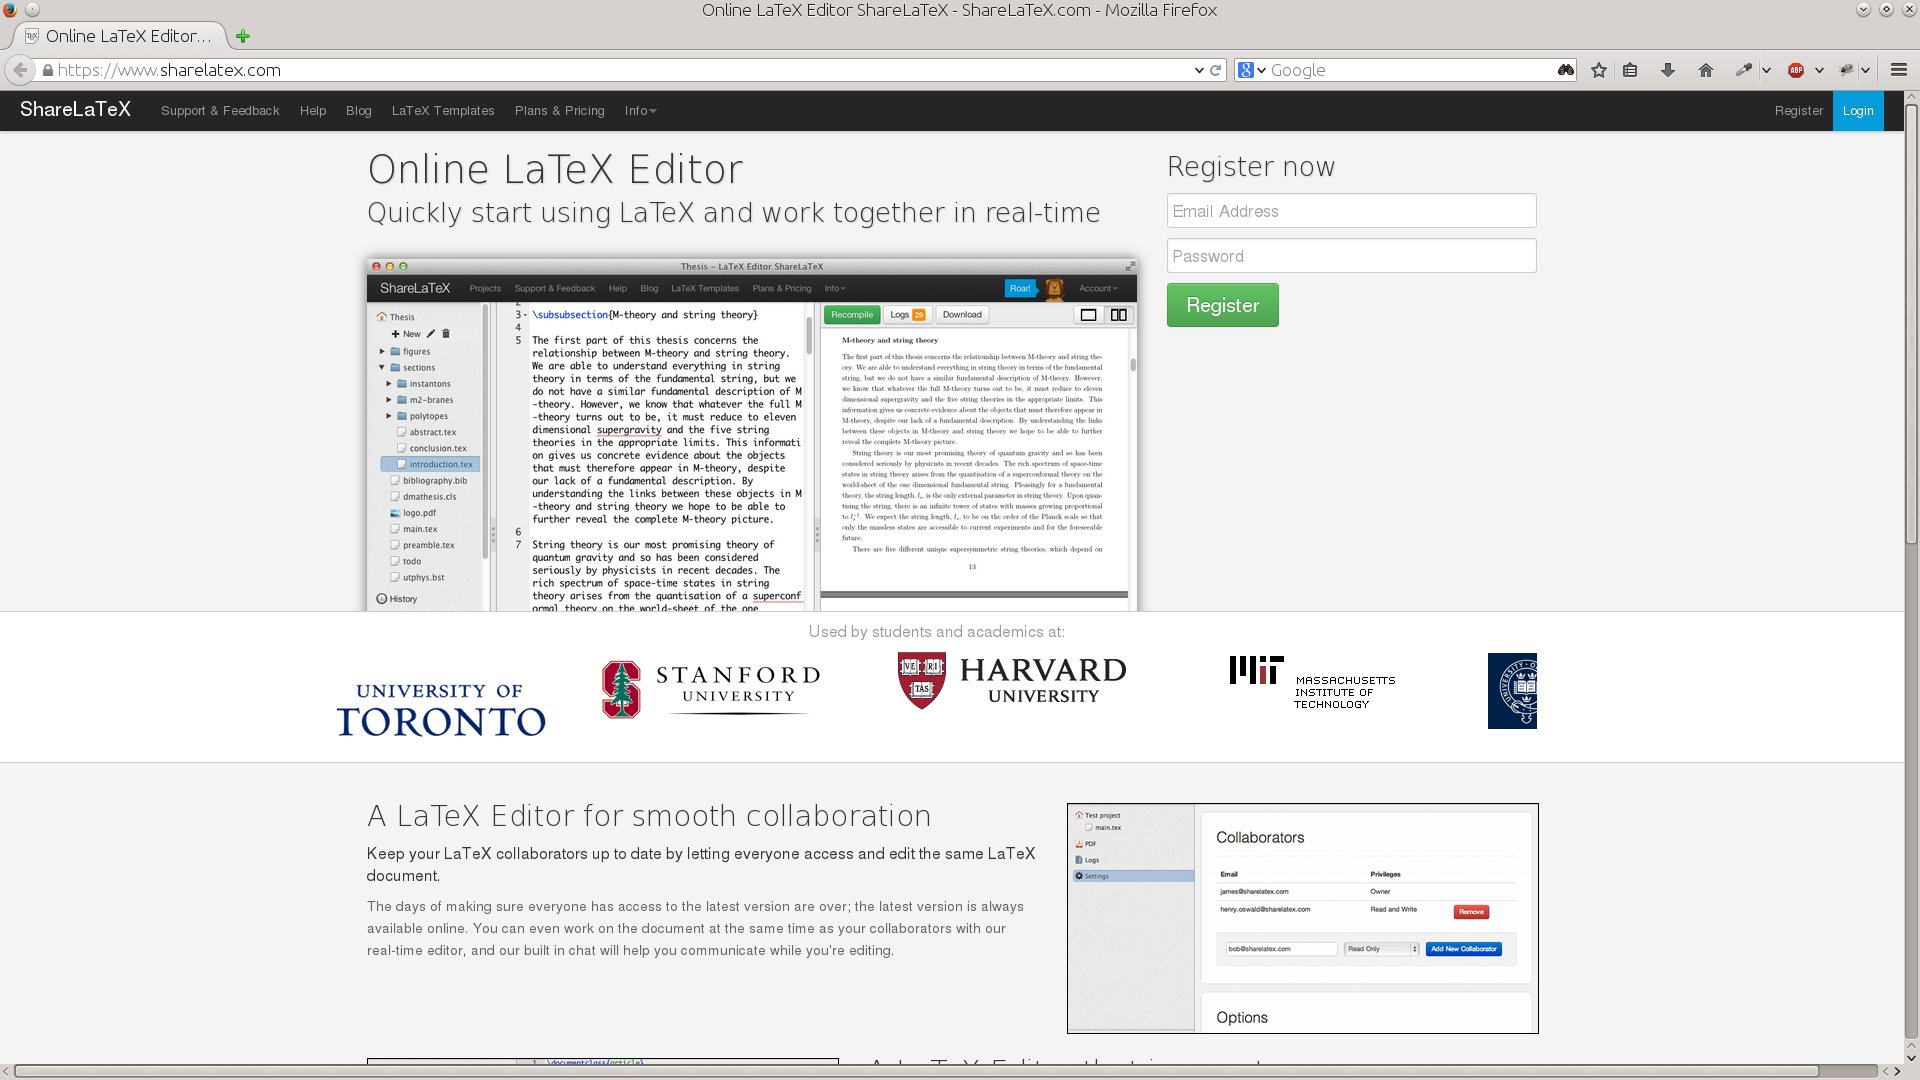
Task: Click the Harvard University logo
Action: click(1011, 681)
